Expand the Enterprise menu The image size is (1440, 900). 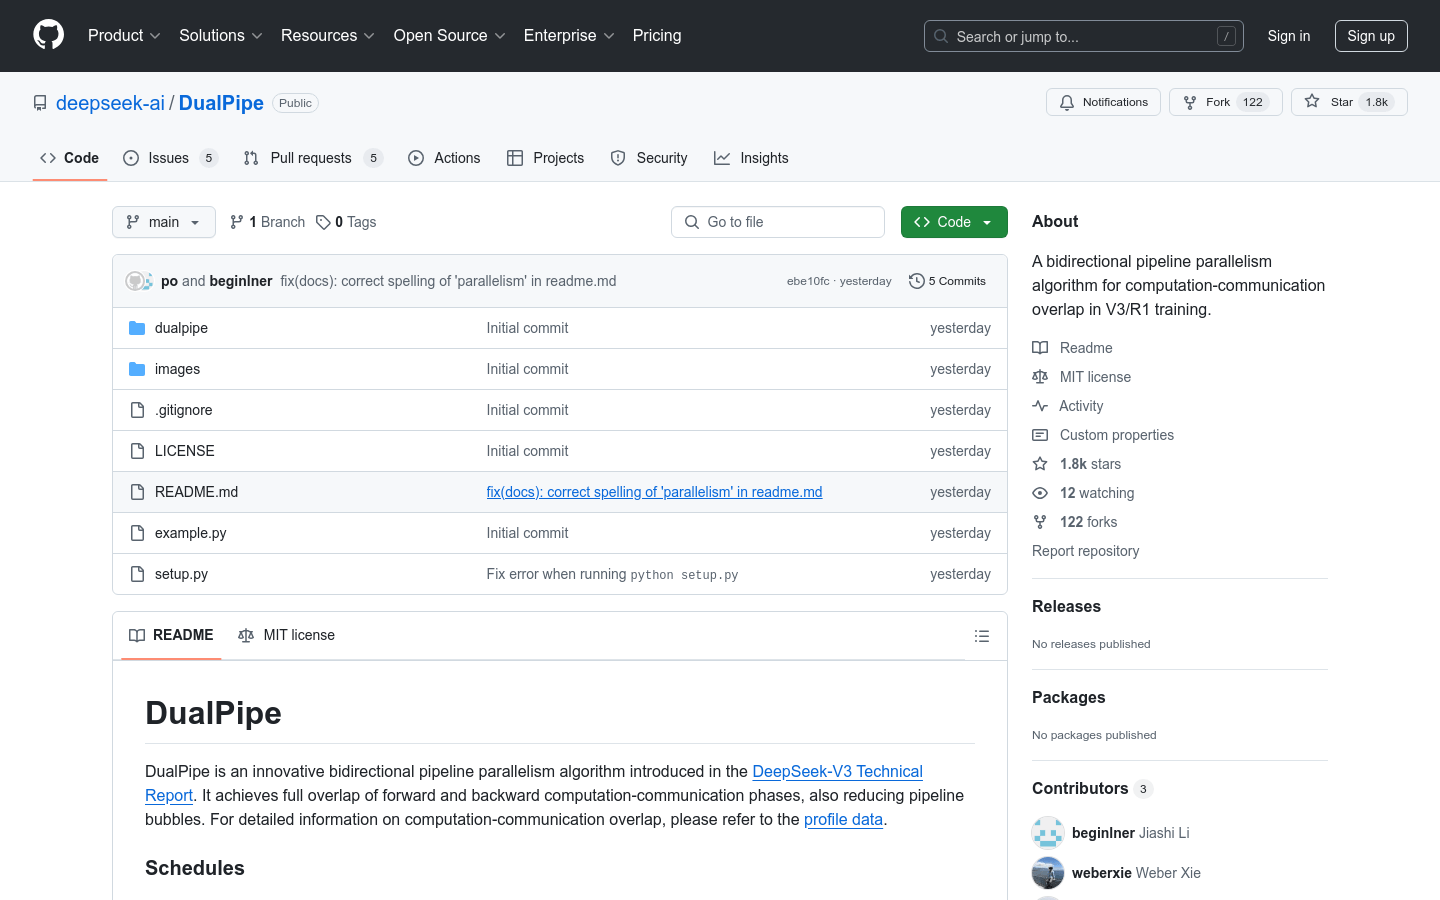569,35
